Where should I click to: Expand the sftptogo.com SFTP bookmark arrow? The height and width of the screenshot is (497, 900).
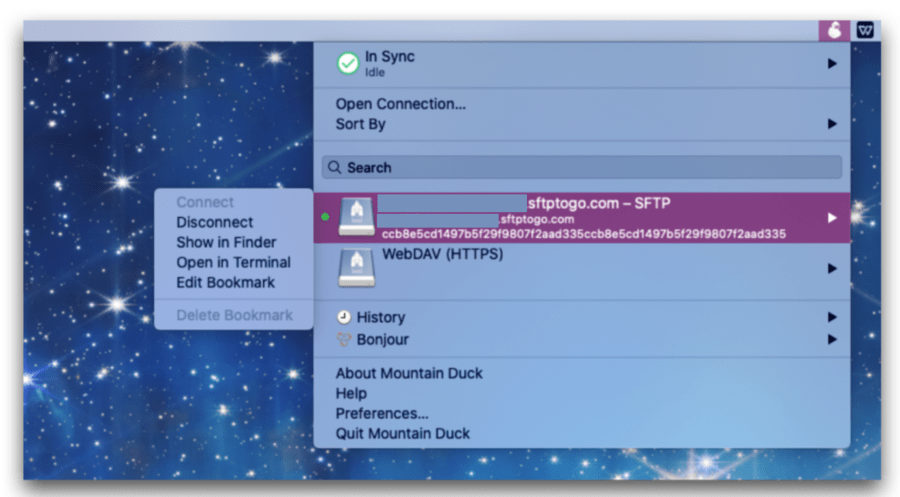click(832, 218)
